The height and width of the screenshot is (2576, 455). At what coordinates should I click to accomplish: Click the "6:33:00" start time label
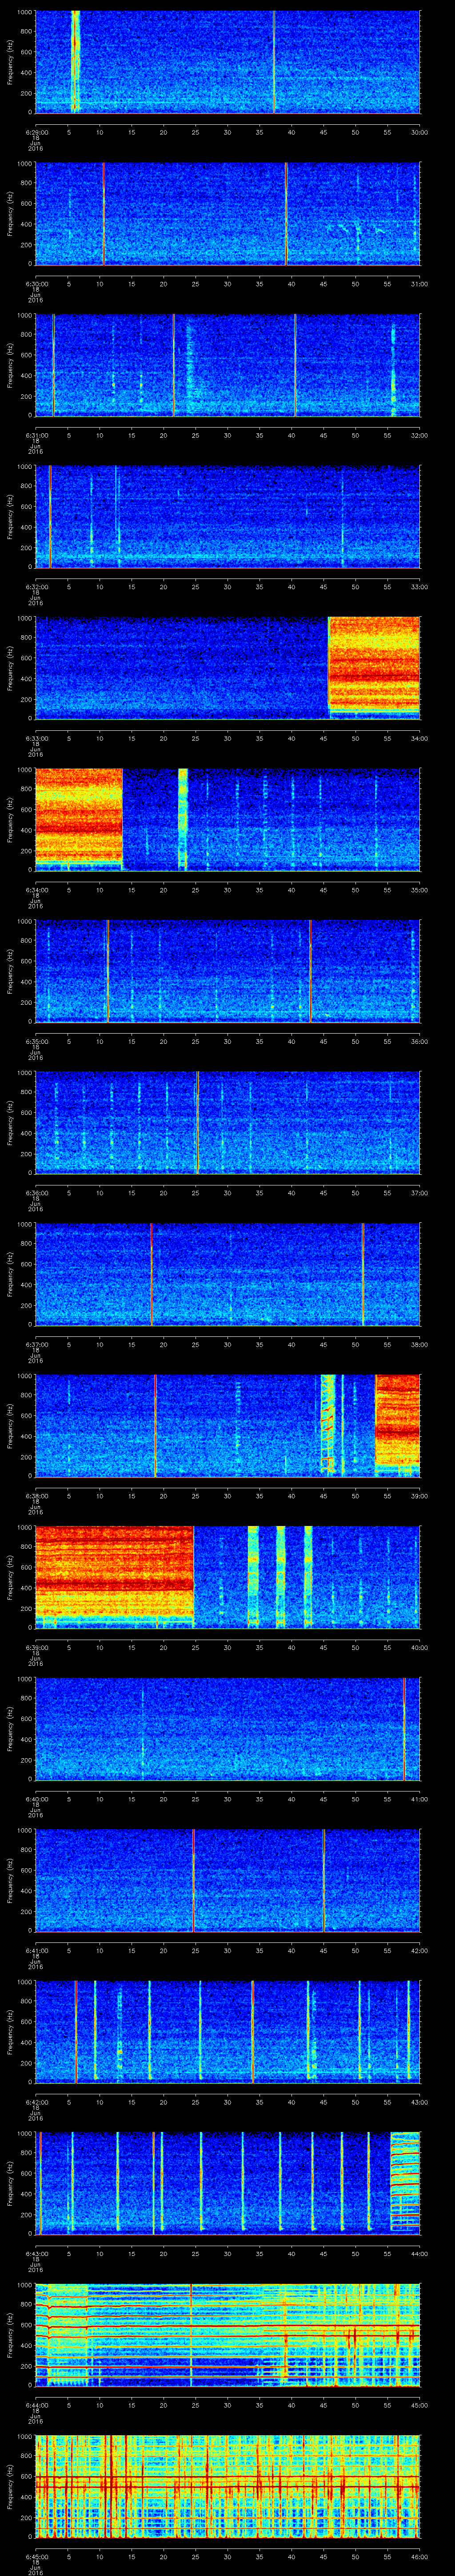pyautogui.click(x=36, y=738)
